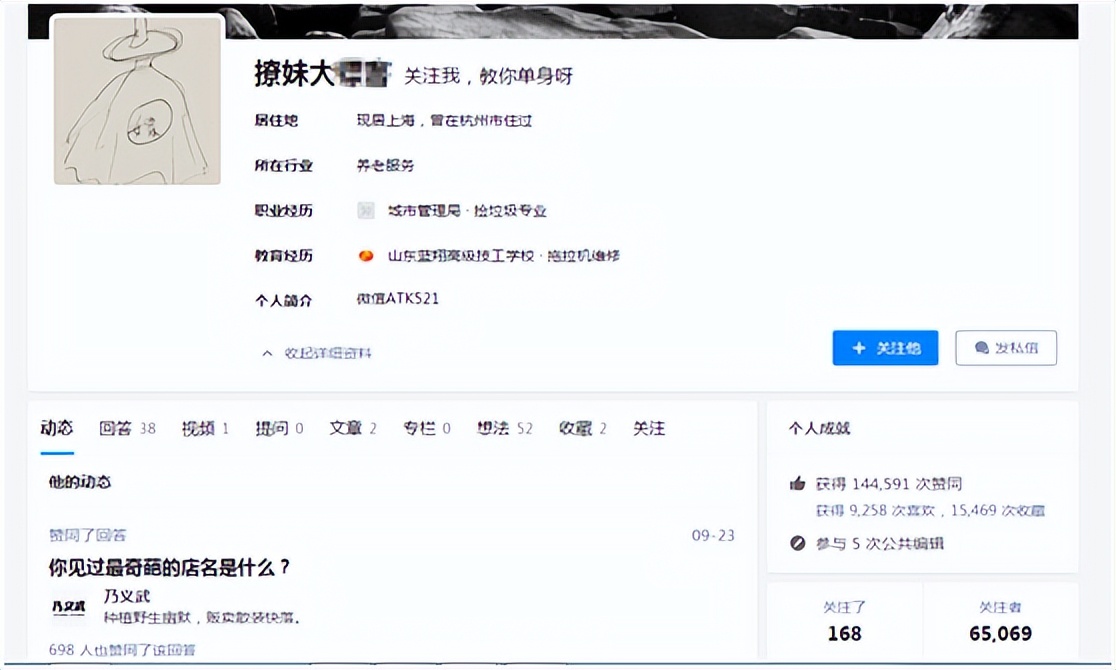
Task: Click the pencil icon next to 参与 5 次公共编辑
Action: [797, 544]
